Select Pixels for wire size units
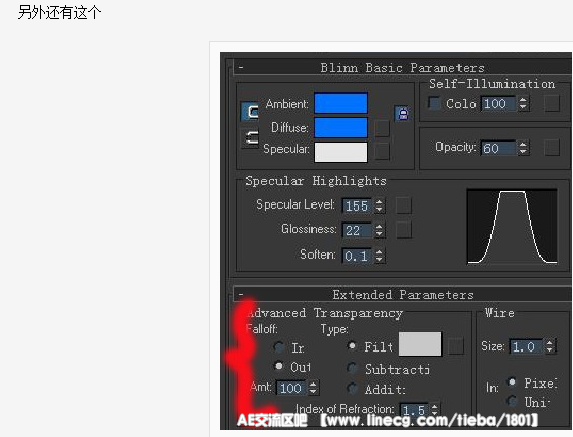The height and width of the screenshot is (437, 573). coord(512,382)
